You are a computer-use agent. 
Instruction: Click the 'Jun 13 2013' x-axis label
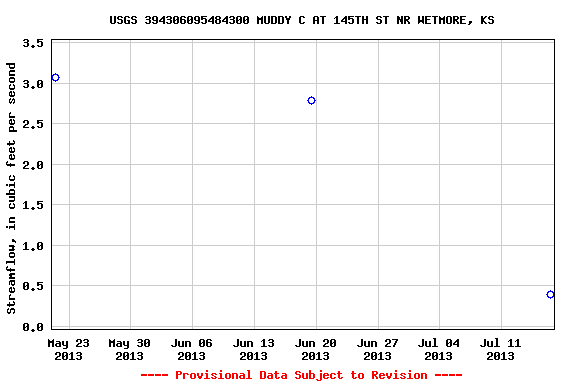[x=253, y=349]
